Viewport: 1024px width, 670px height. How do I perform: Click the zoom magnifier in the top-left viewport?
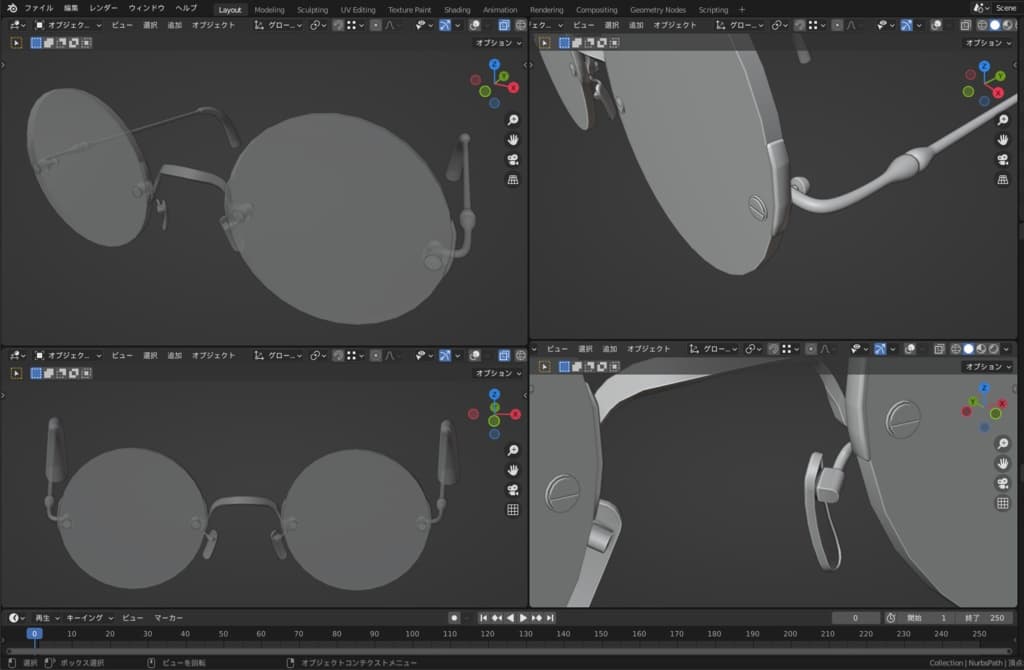(x=512, y=119)
